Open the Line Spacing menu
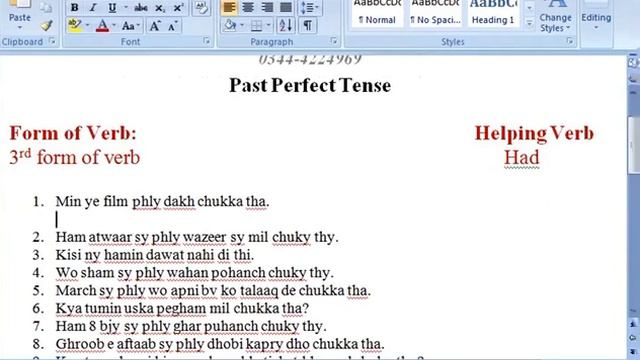The width and height of the screenshot is (640, 360). pyautogui.click(x=310, y=7)
